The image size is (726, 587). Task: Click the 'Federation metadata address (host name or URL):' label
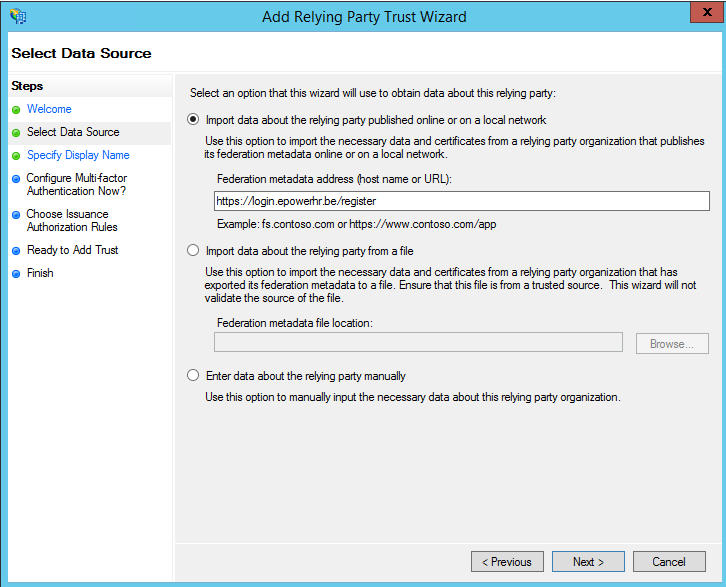click(x=334, y=179)
